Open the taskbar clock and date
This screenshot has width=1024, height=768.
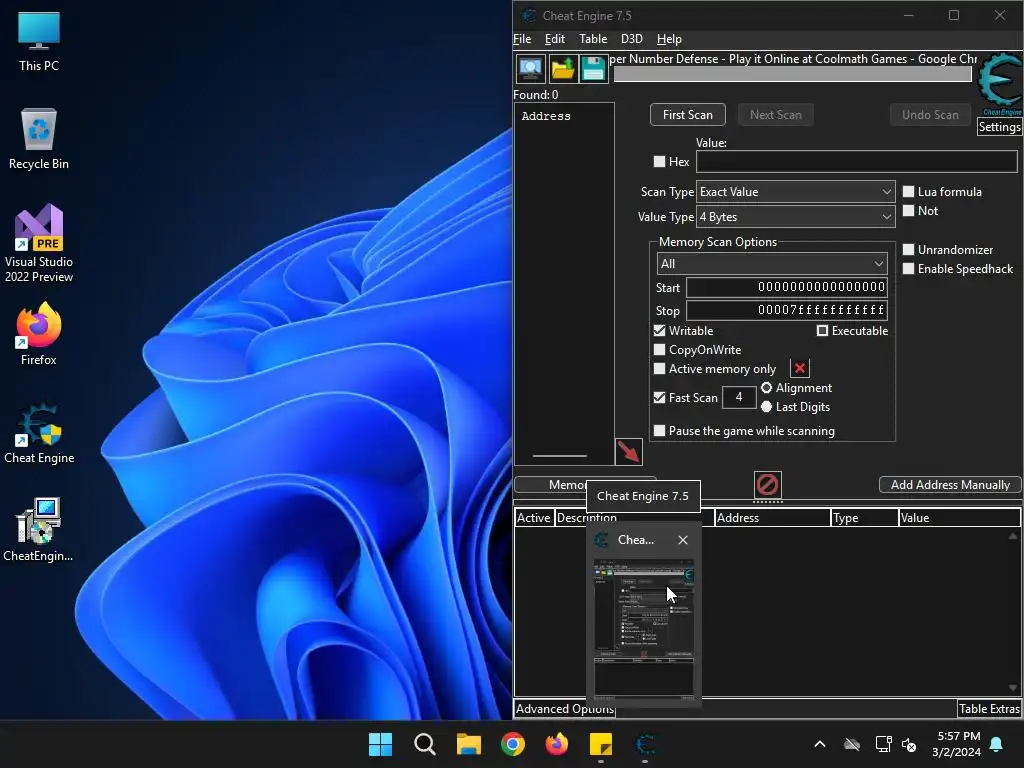pyautogui.click(x=955, y=744)
